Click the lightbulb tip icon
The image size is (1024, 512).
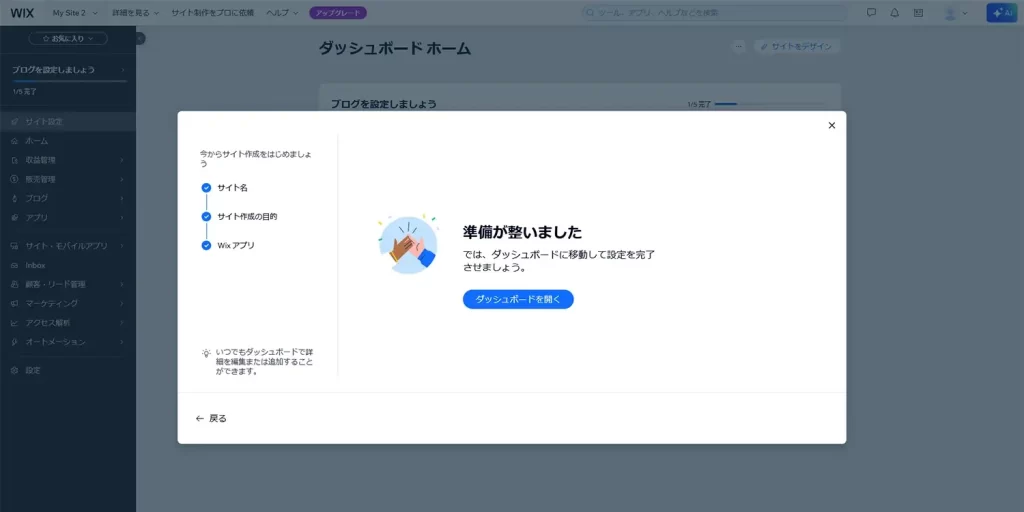[x=206, y=353]
